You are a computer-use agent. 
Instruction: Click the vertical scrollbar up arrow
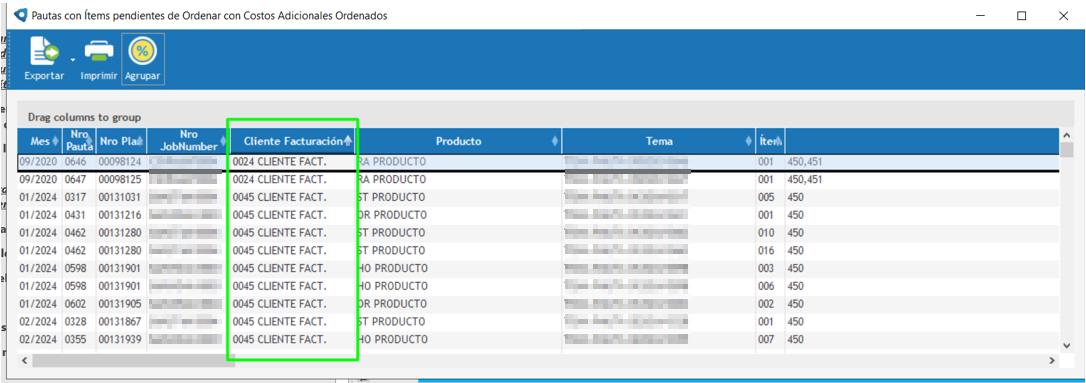1067,135
